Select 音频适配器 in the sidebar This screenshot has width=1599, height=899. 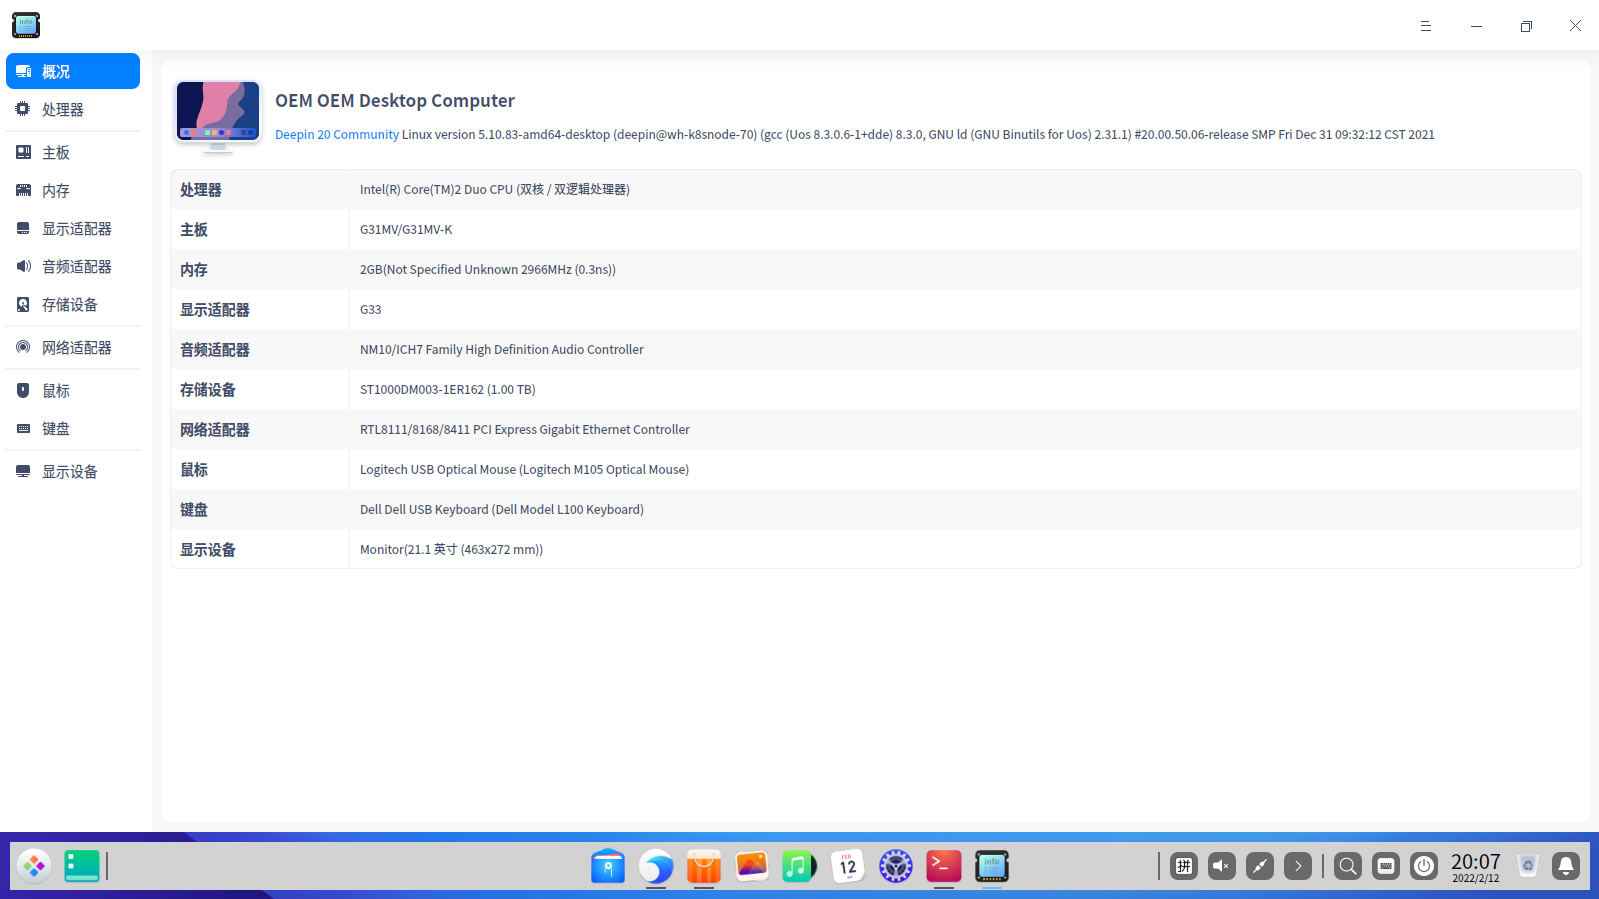73,266
